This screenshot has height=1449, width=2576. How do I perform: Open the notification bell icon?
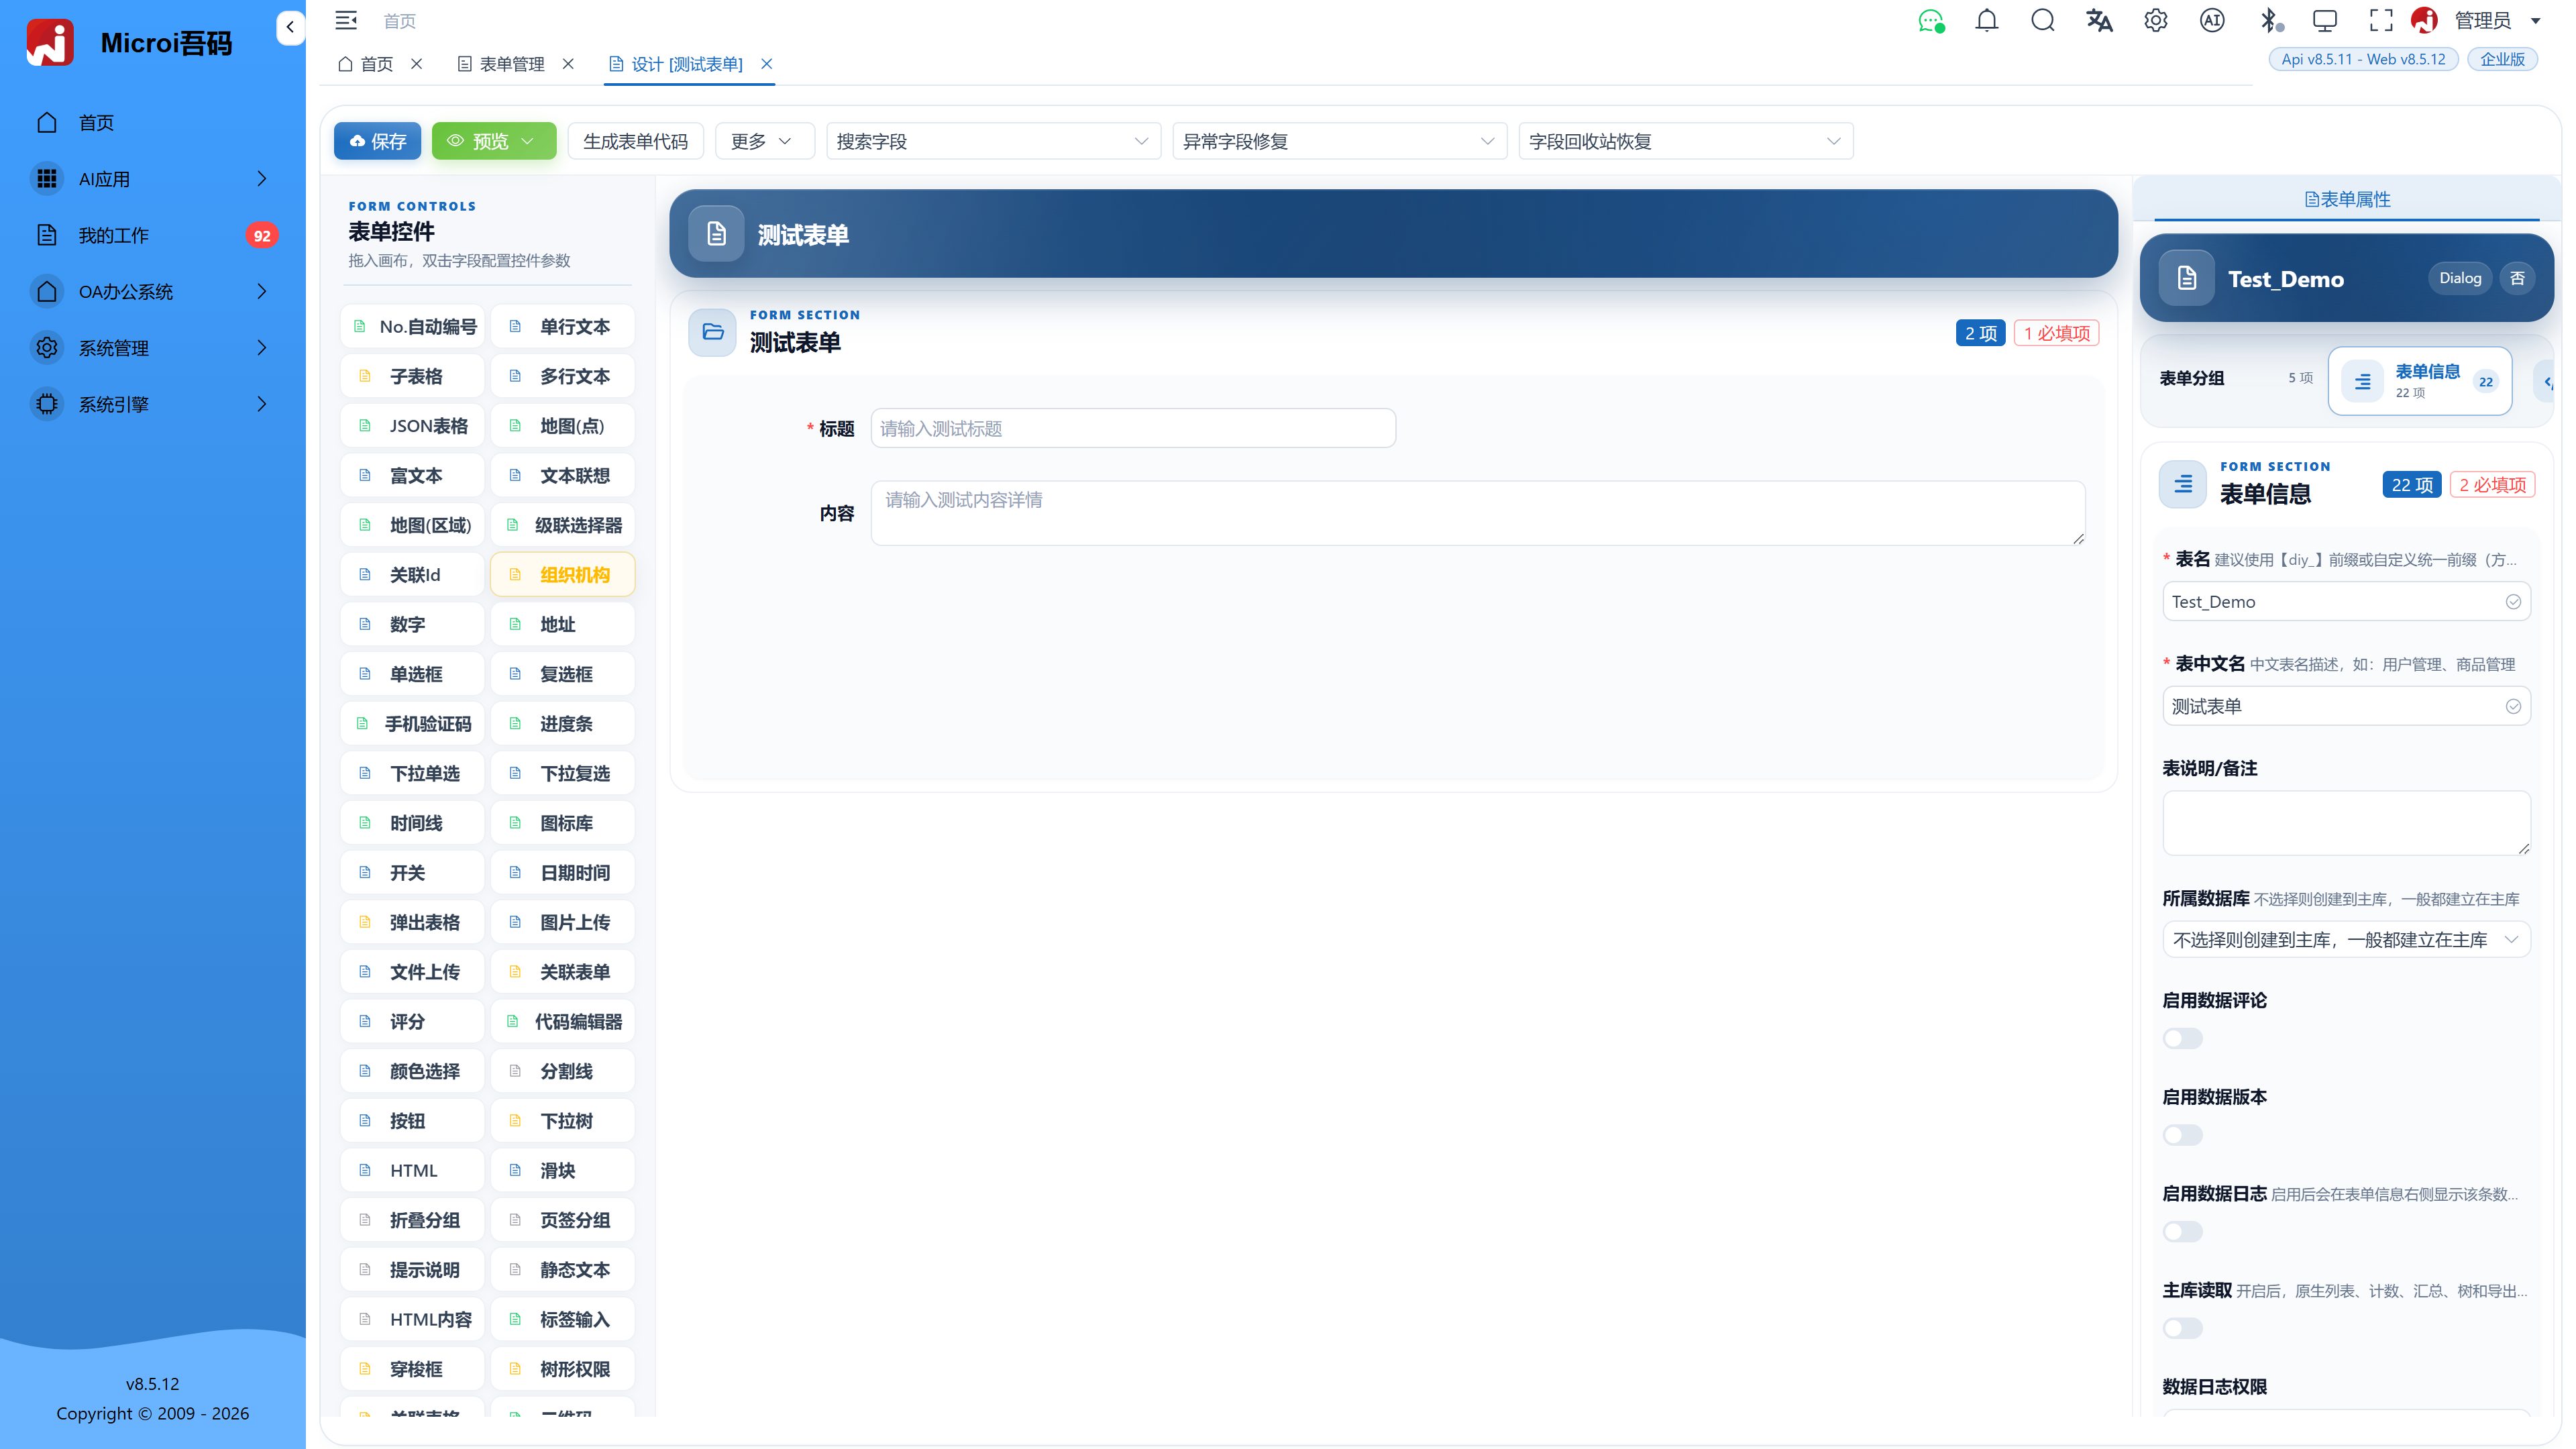tap(1986, 21)
